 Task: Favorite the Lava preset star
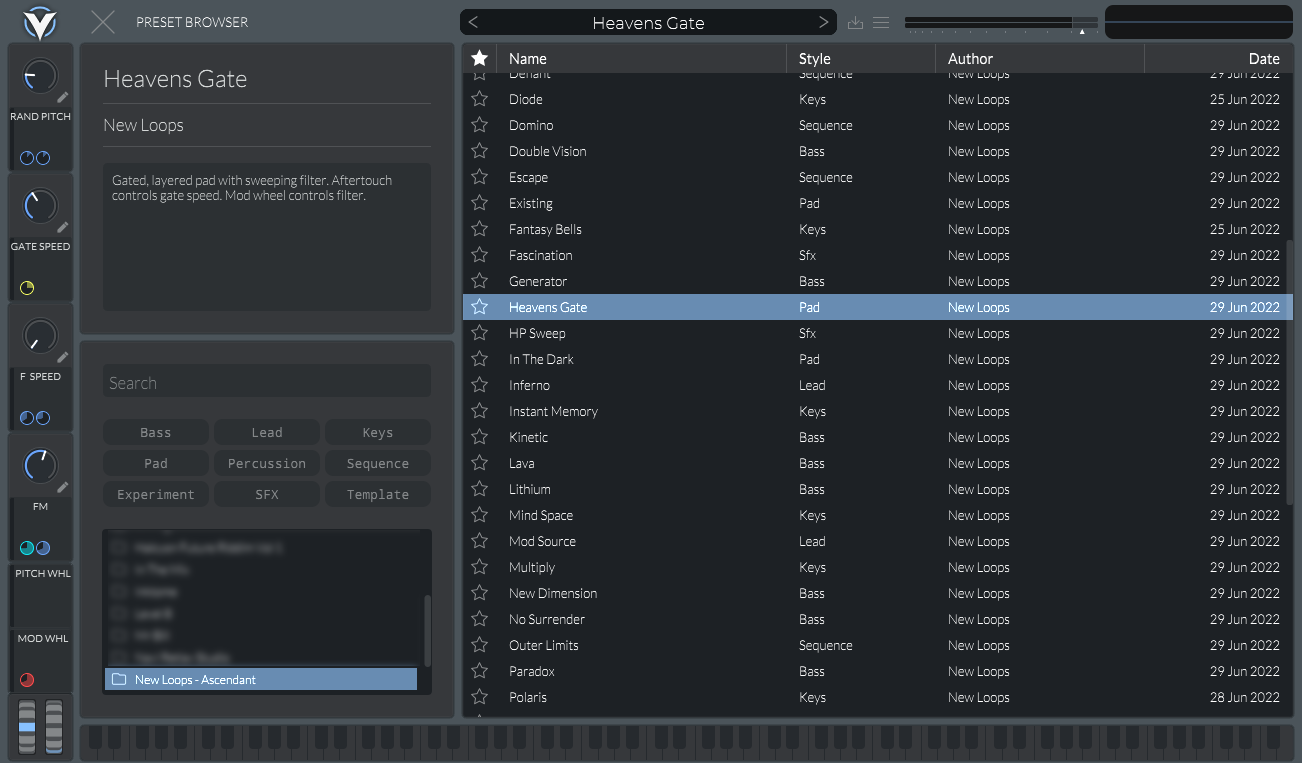point(480,463)
